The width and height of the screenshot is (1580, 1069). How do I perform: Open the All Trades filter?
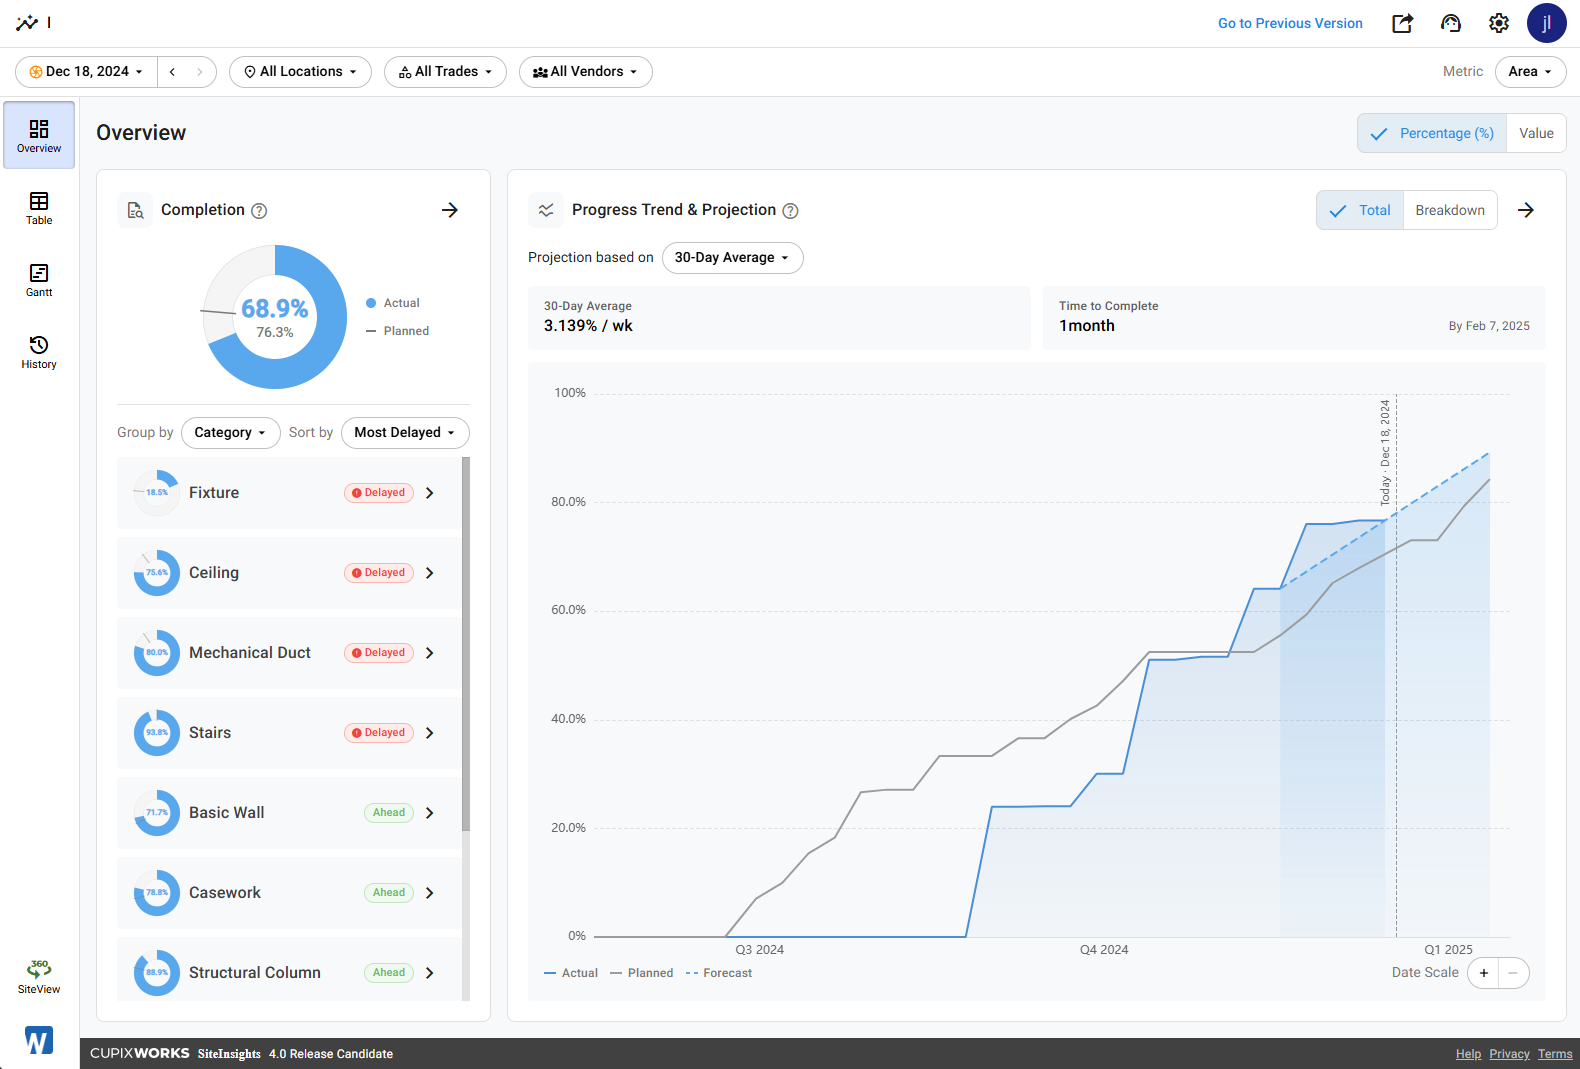click(x=445, y=72)
